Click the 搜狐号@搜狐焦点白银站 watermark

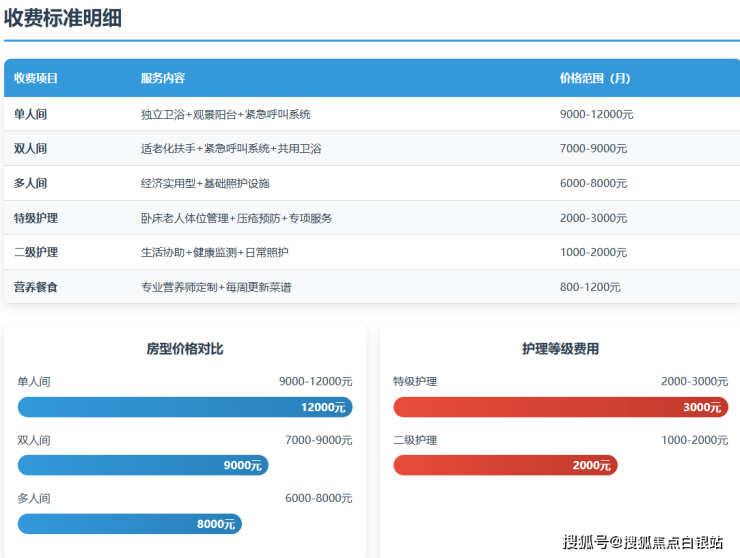pyautogui.click(x=643, y=542)
